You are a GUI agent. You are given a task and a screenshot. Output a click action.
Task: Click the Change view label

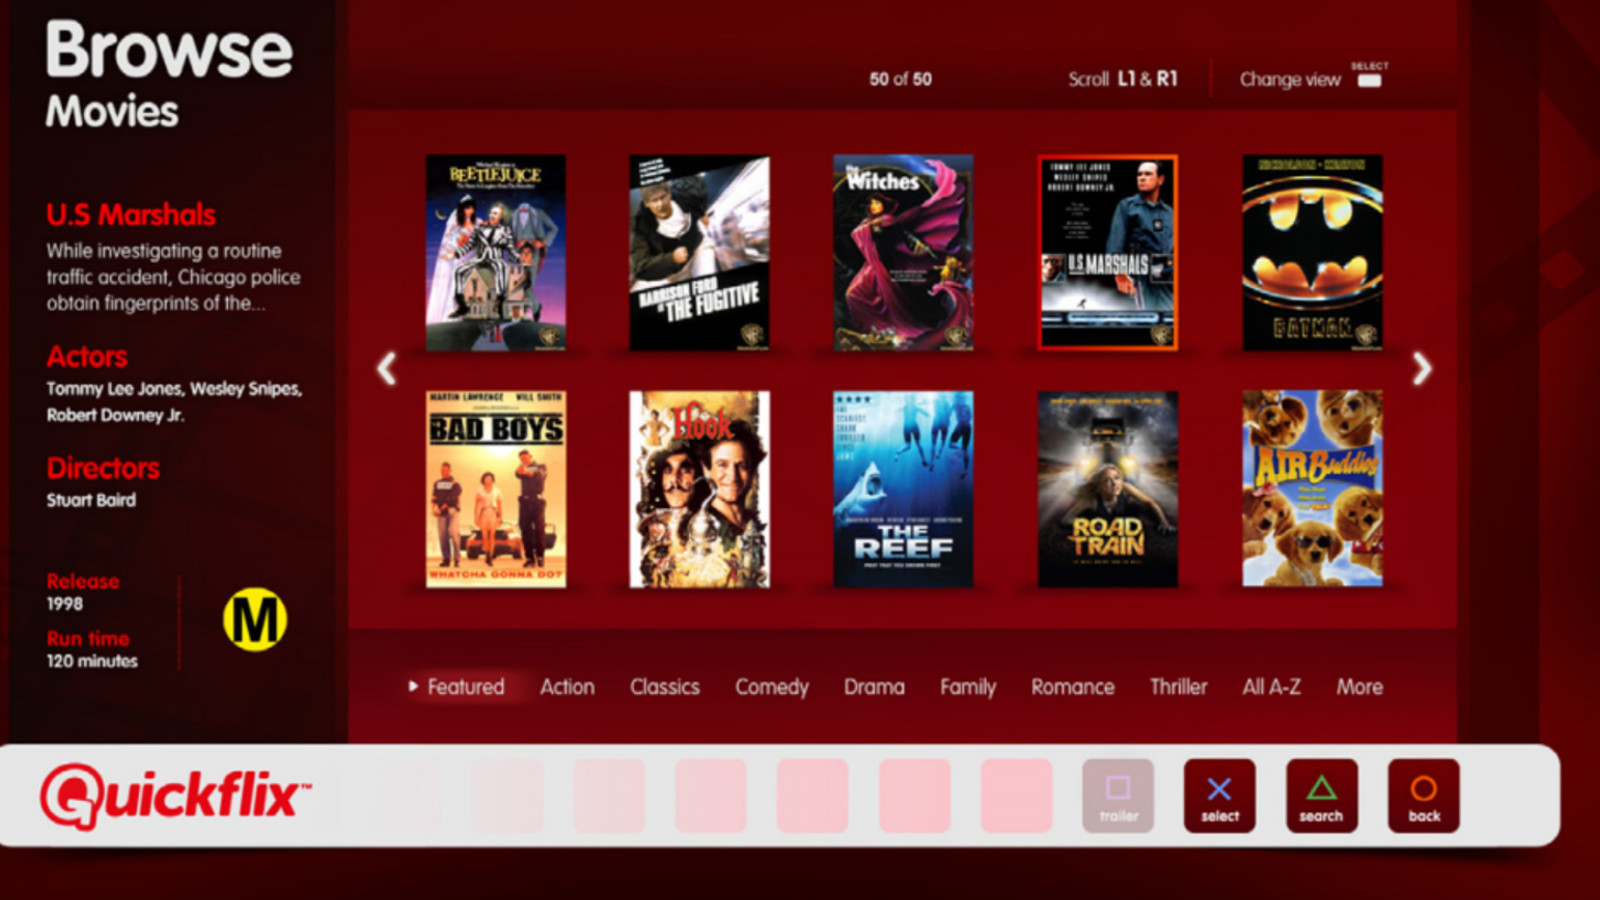tap(1290, 80)
